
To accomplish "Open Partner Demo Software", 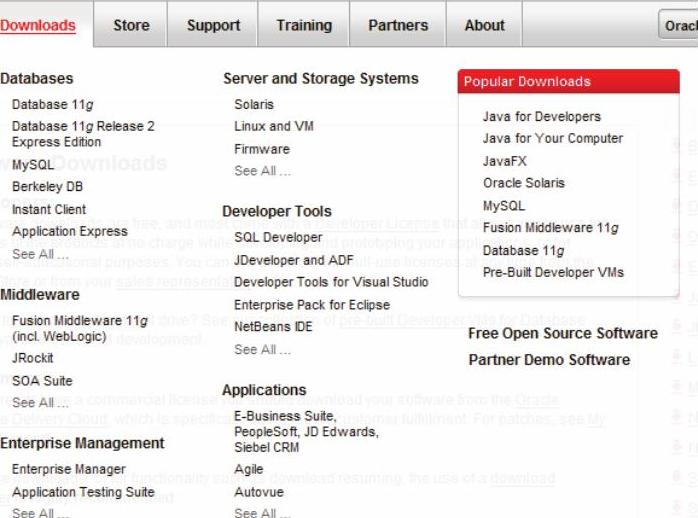I will pyautogui.click(x=549, y=360).
